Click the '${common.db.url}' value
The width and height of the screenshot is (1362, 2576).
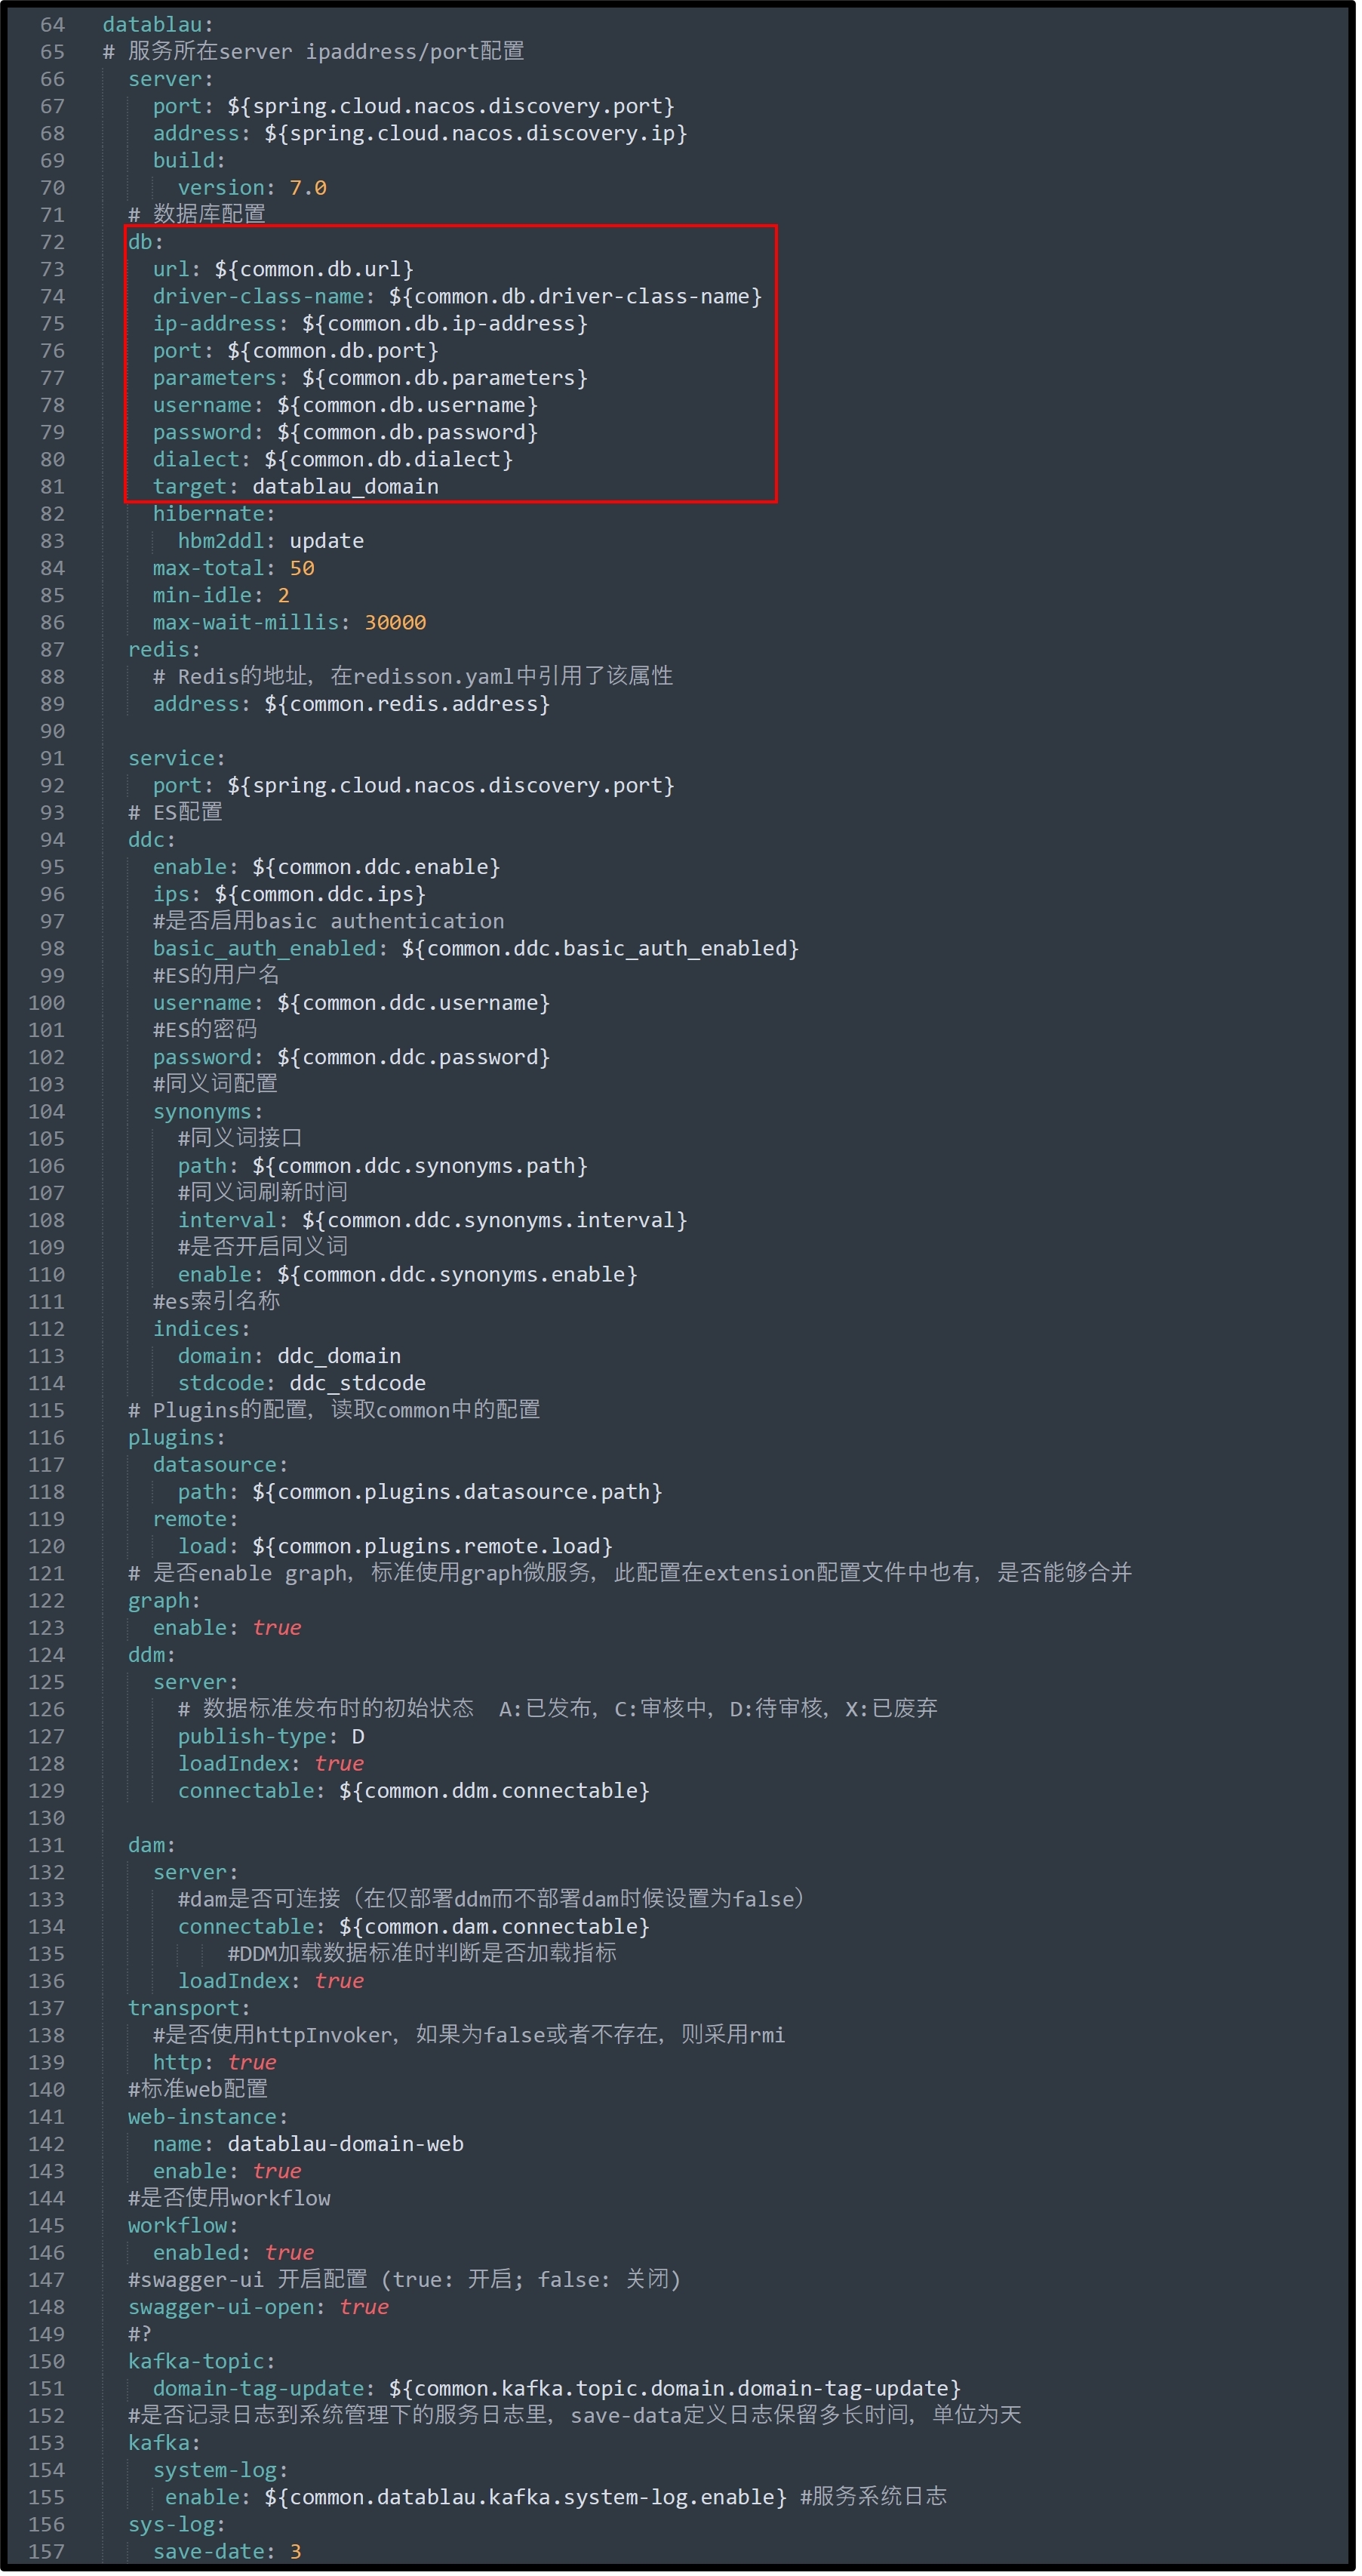point(313,269)
